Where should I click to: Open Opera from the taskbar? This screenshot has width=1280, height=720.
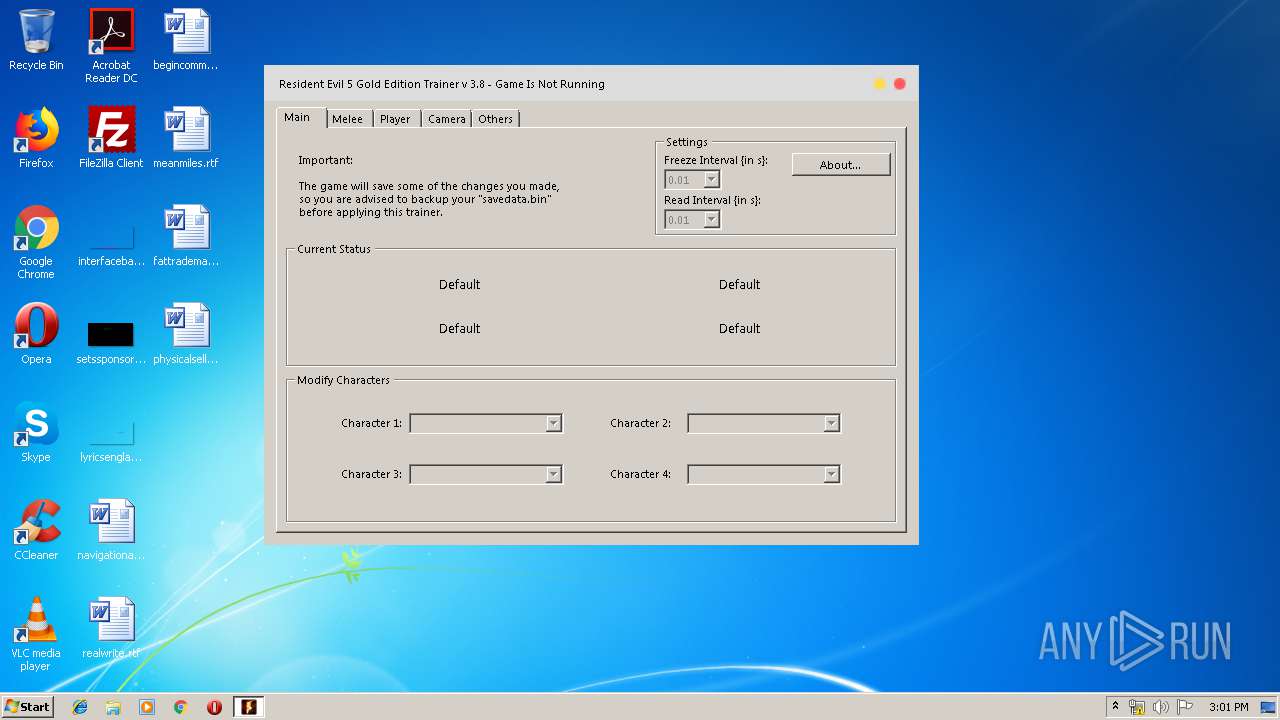pyautogui.click(x=214, y=707)
